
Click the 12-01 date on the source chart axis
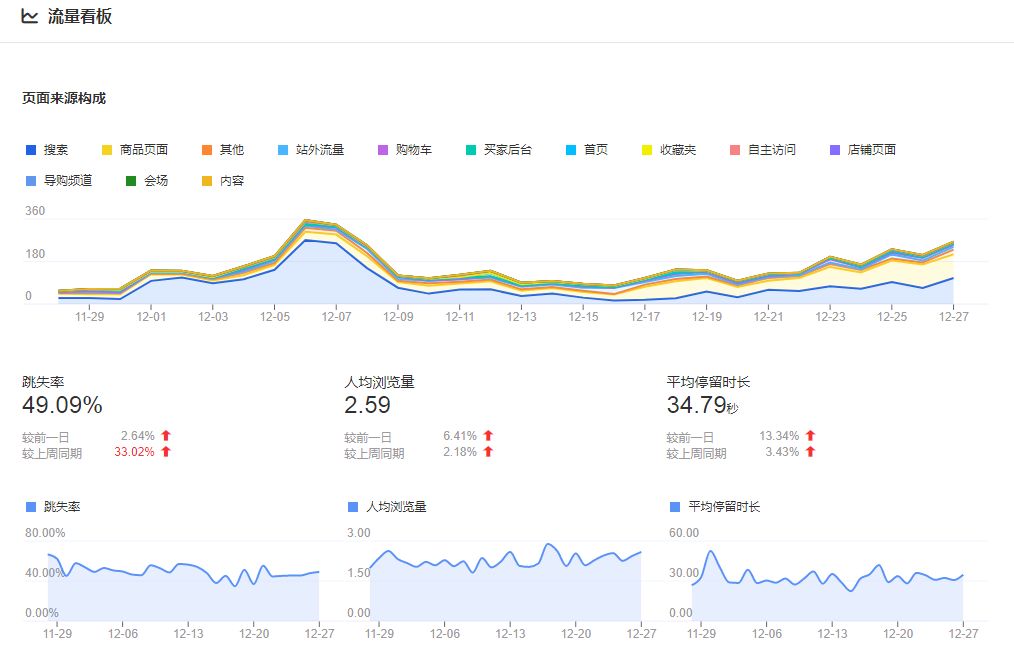pos(151,317)
